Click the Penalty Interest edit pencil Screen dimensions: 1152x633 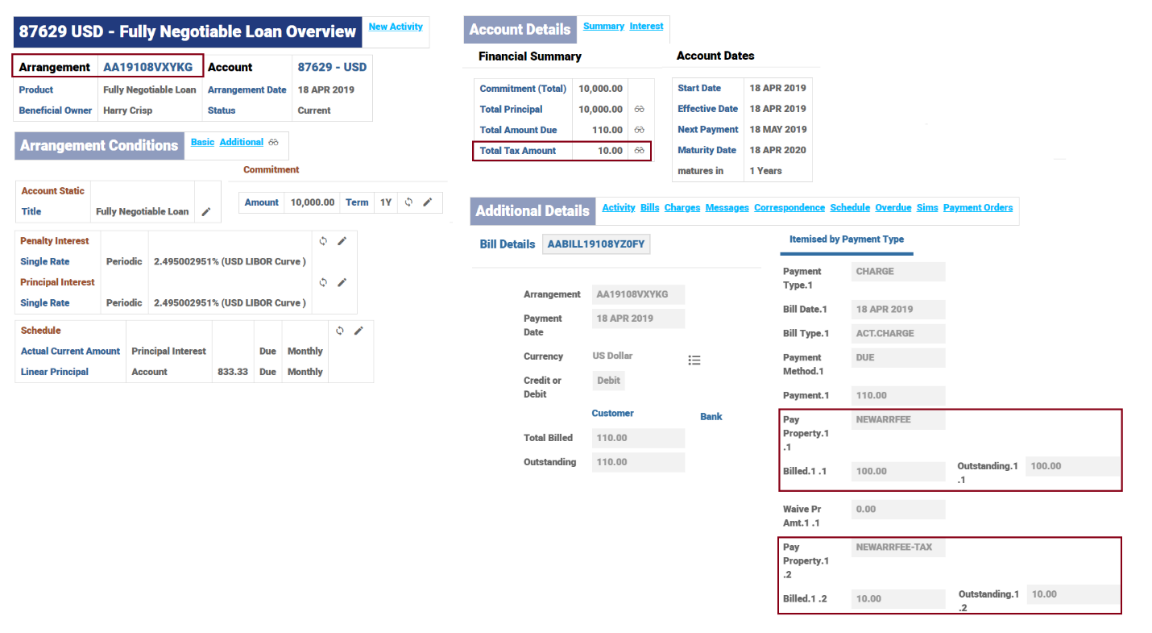[341, 241]
